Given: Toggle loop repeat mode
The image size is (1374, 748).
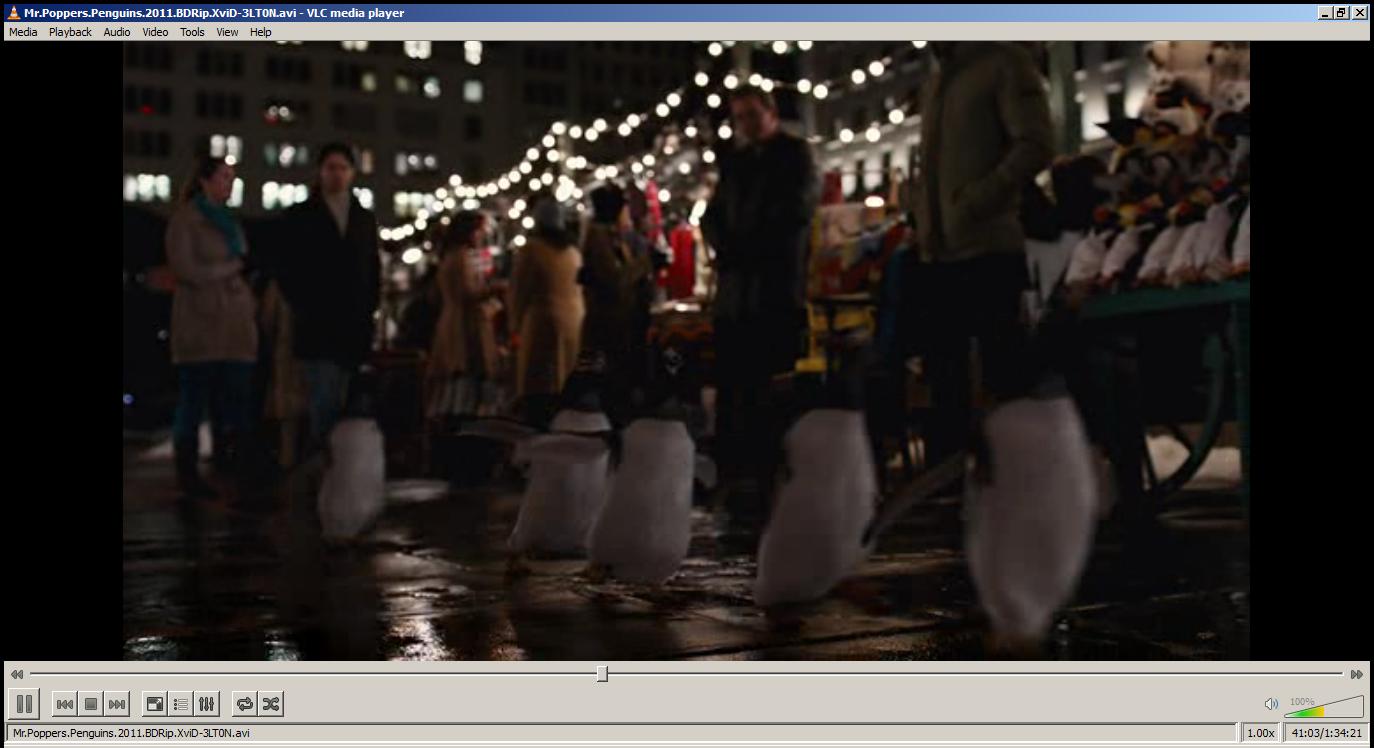Looking at the screenshot, I should click(x=244, y=704).
